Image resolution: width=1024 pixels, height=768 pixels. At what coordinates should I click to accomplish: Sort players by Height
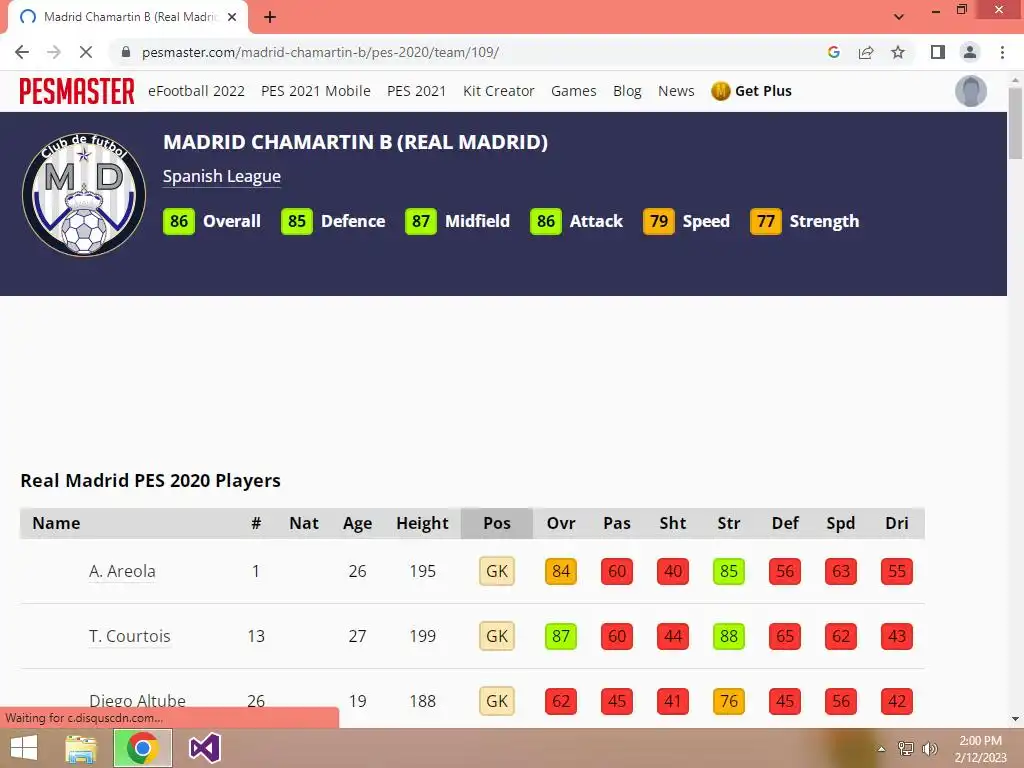point(422,523)
